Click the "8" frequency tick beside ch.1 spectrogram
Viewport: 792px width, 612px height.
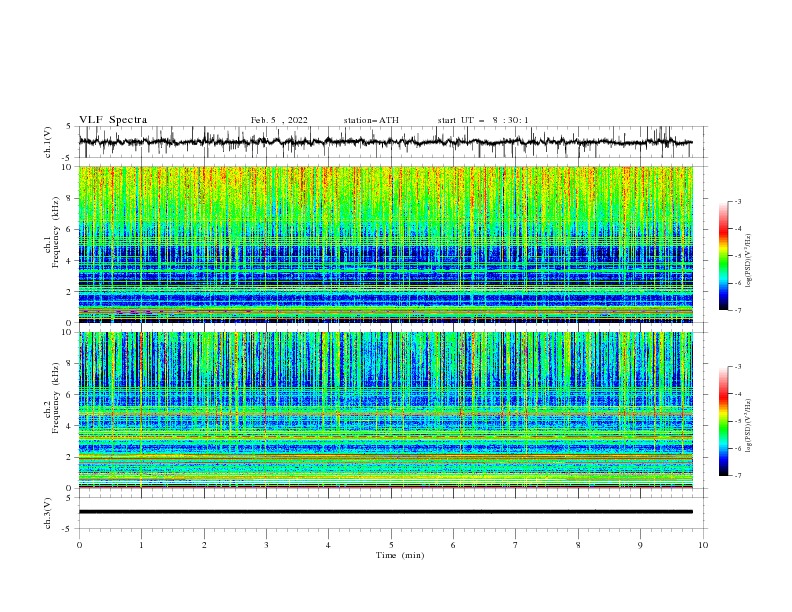click(69, 198)
